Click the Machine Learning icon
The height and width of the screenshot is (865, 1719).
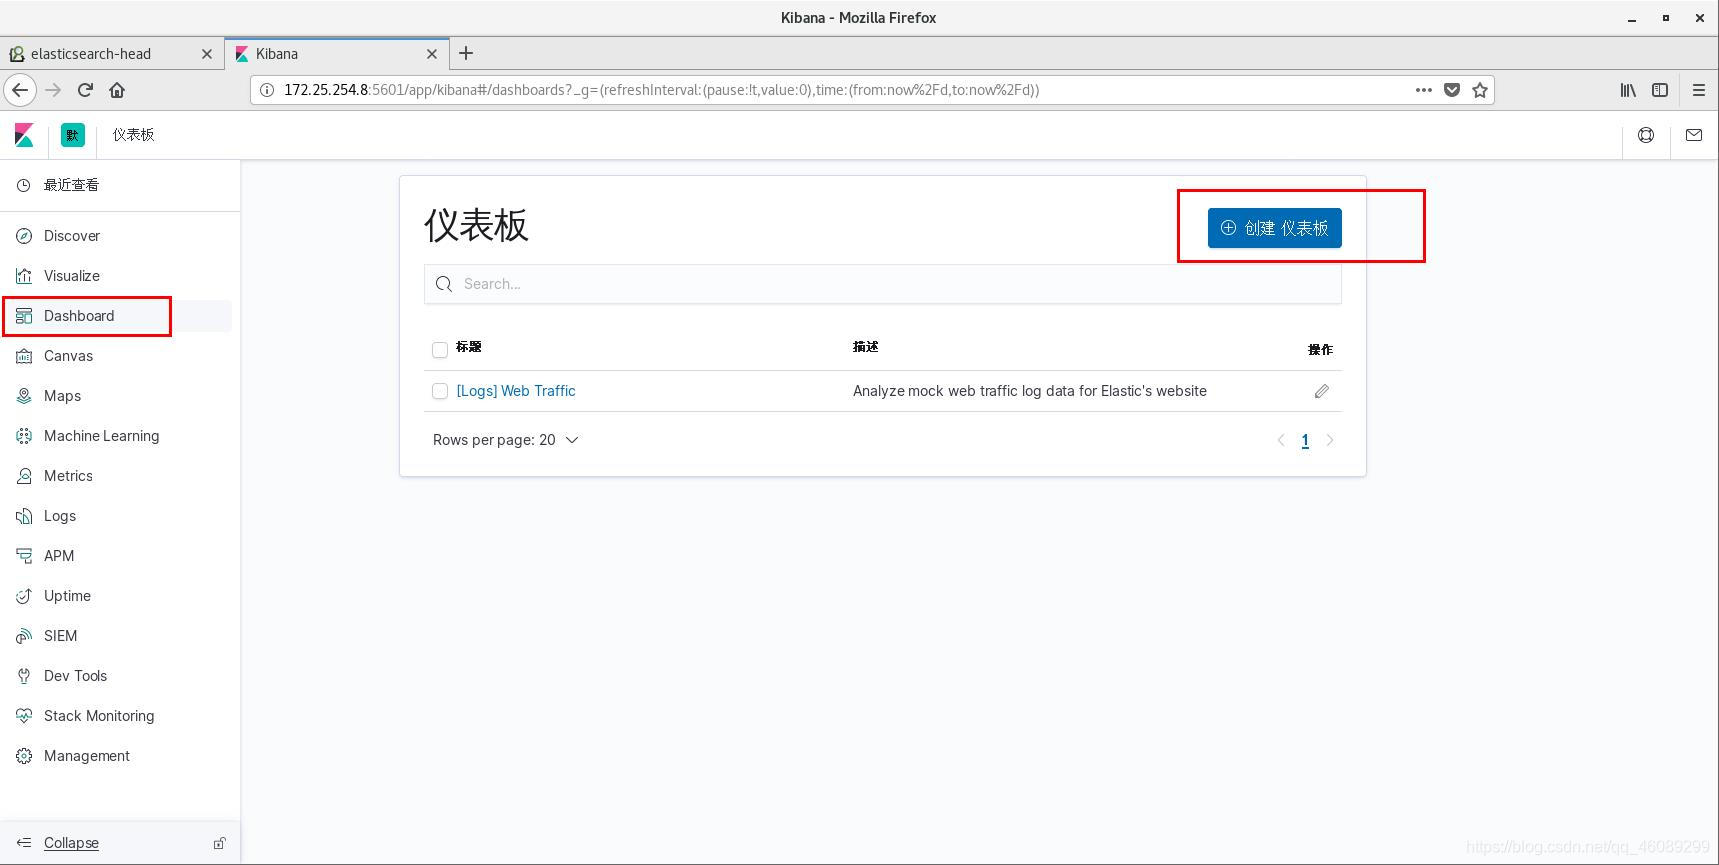coord(24,436)
